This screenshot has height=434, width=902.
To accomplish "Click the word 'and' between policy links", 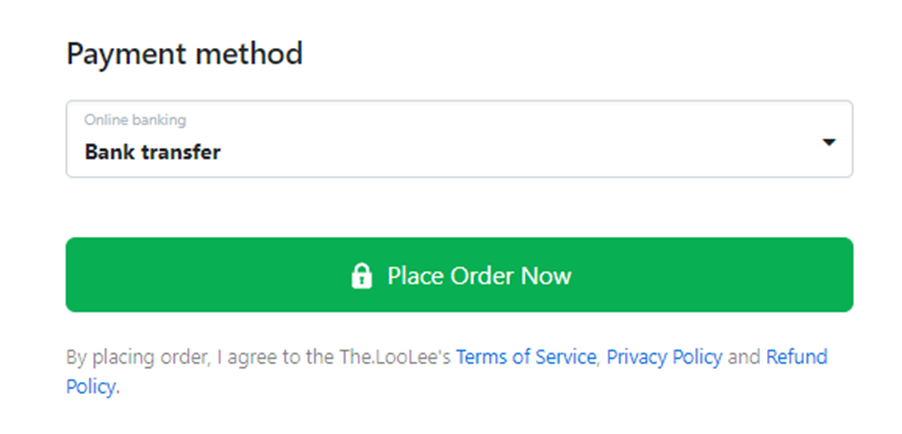I will (744, 357).
